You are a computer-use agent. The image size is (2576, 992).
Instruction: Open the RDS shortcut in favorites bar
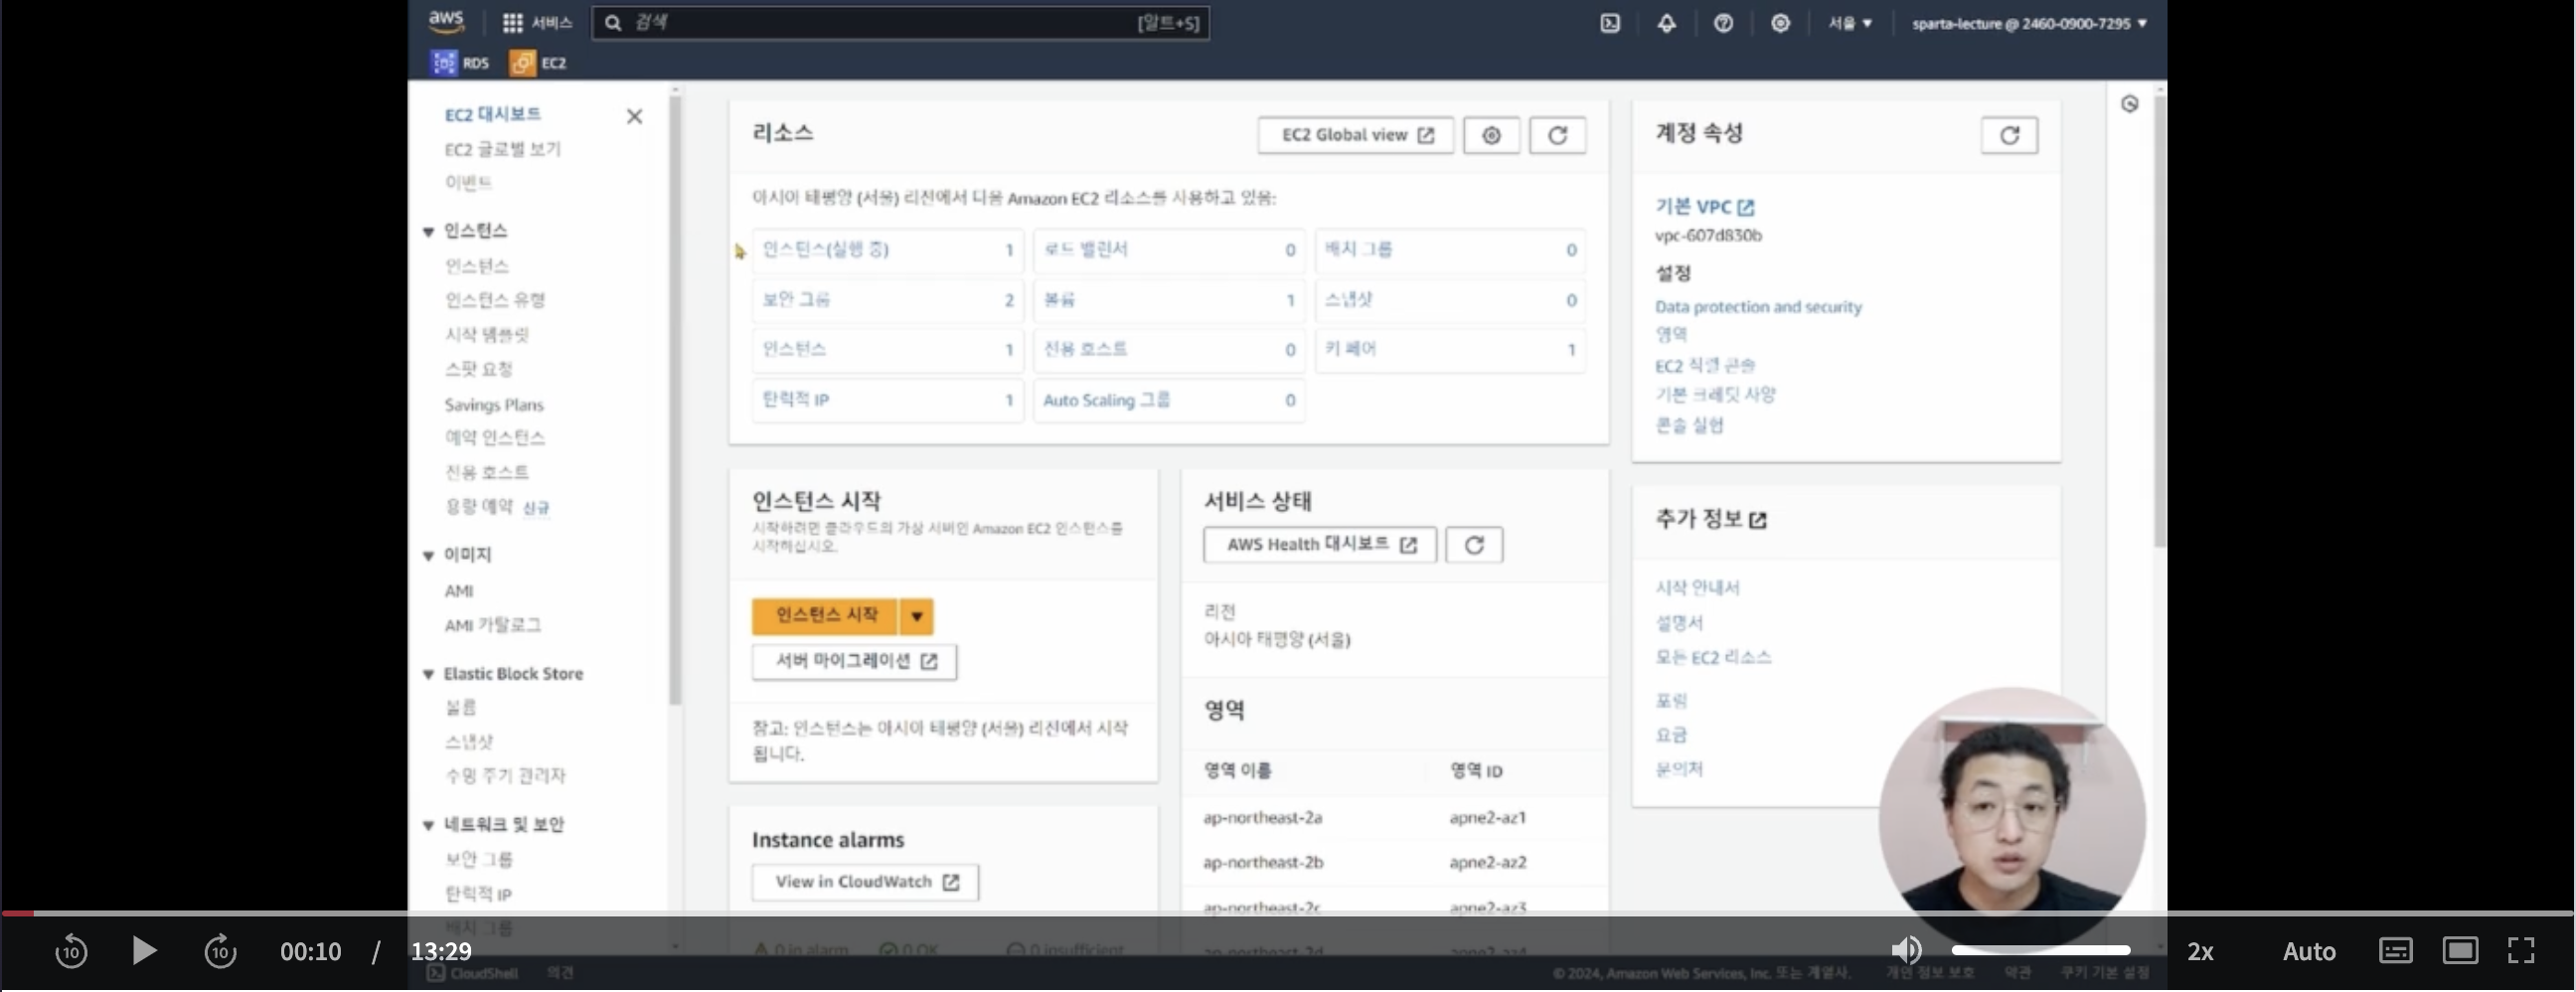pyautogui.click(x=460, y=63)
